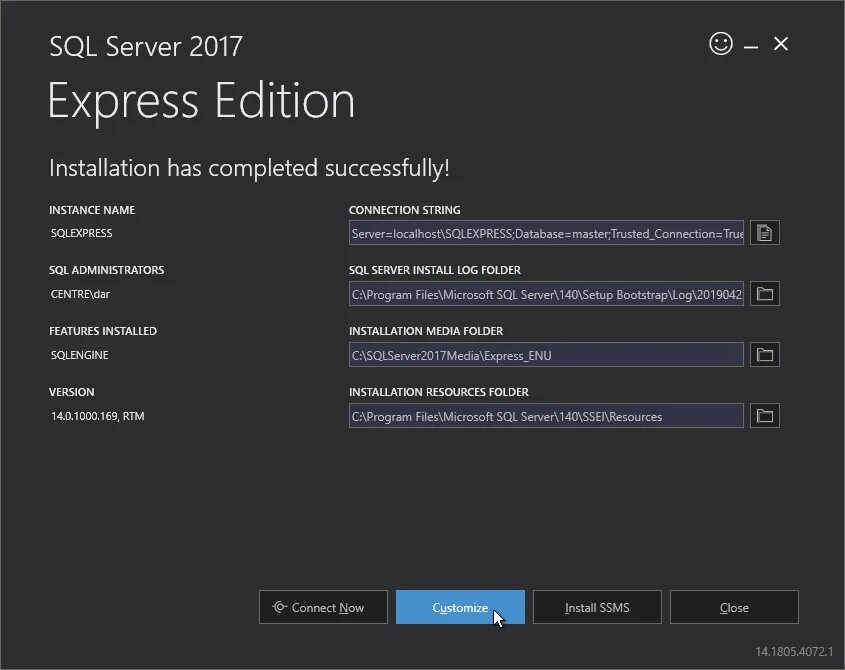Image resolution: width=845 pixels, height=670 pixels.
Task: Select the SSEI\Resources folder path field
Action: coord(546,416)
